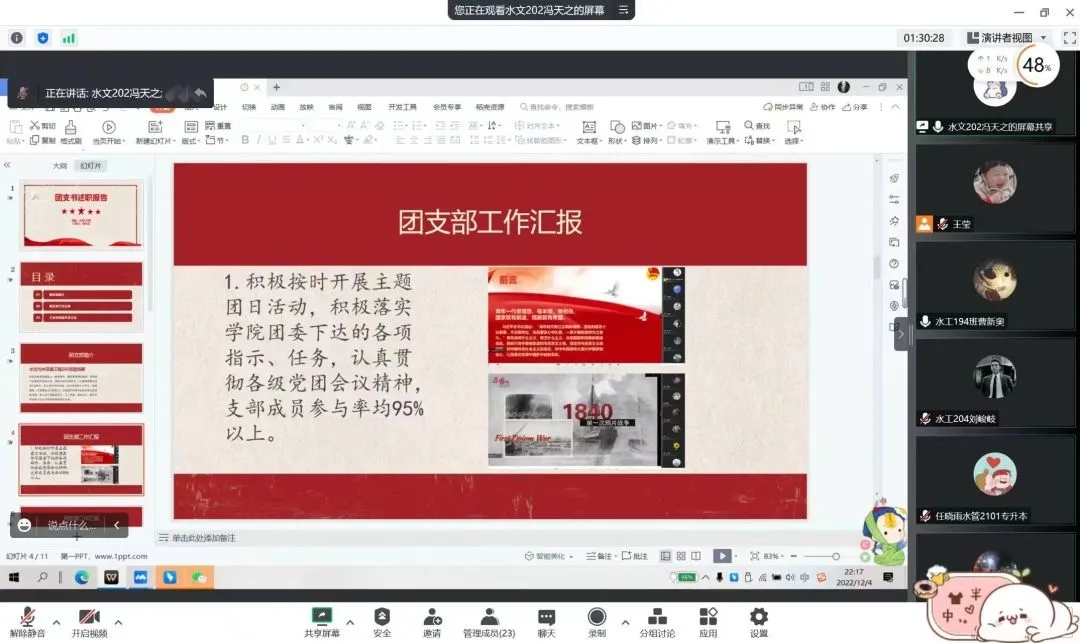Add a slide with 新建幻灯片
This screenshot has width=1080, height=643.
(x=154, y=132)
